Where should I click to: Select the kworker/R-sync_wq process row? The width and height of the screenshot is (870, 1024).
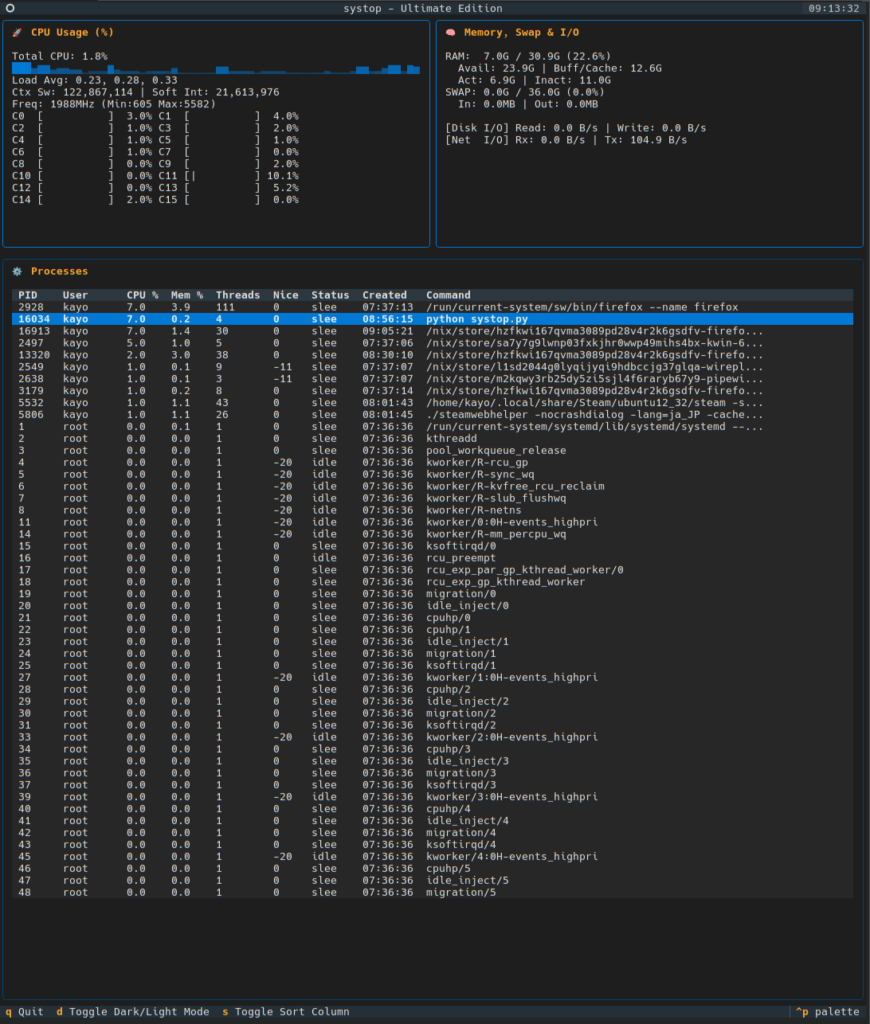click(432, 475)
